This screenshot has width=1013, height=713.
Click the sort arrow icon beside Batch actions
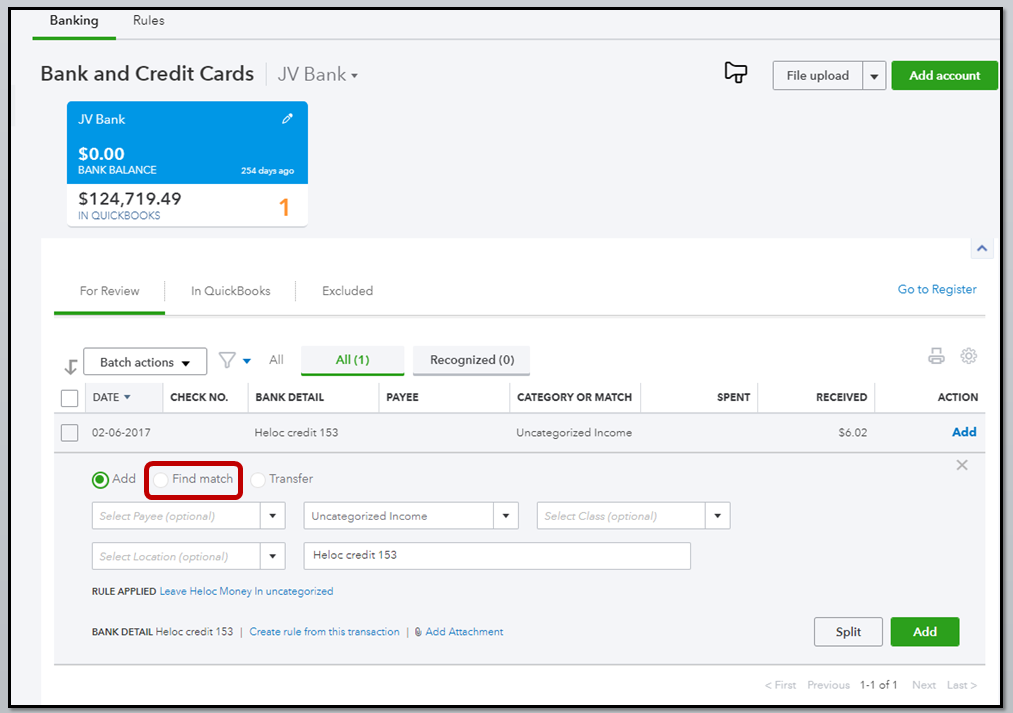click(70, 365)
